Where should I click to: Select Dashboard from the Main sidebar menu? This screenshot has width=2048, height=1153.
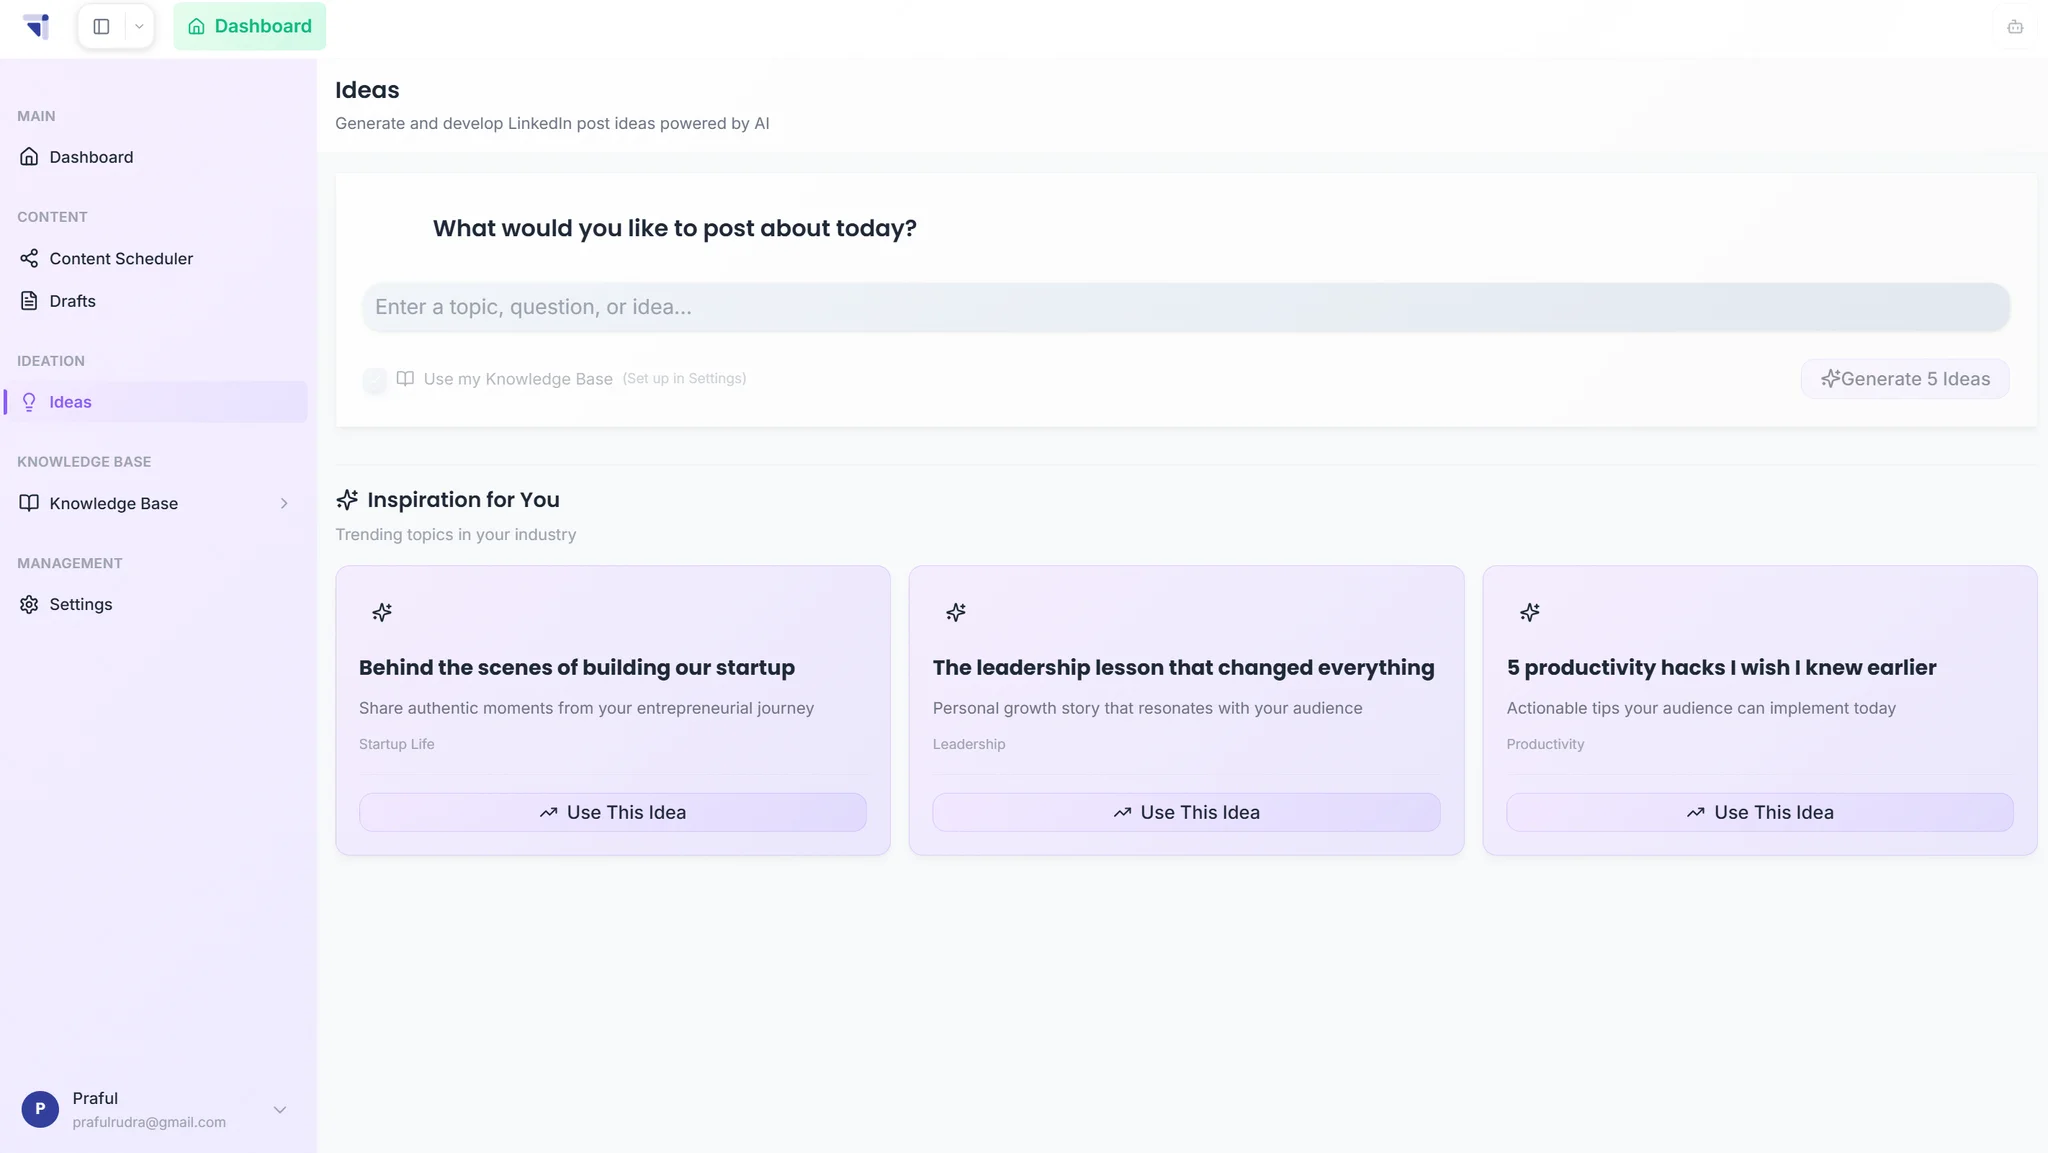tap(91, 156)
